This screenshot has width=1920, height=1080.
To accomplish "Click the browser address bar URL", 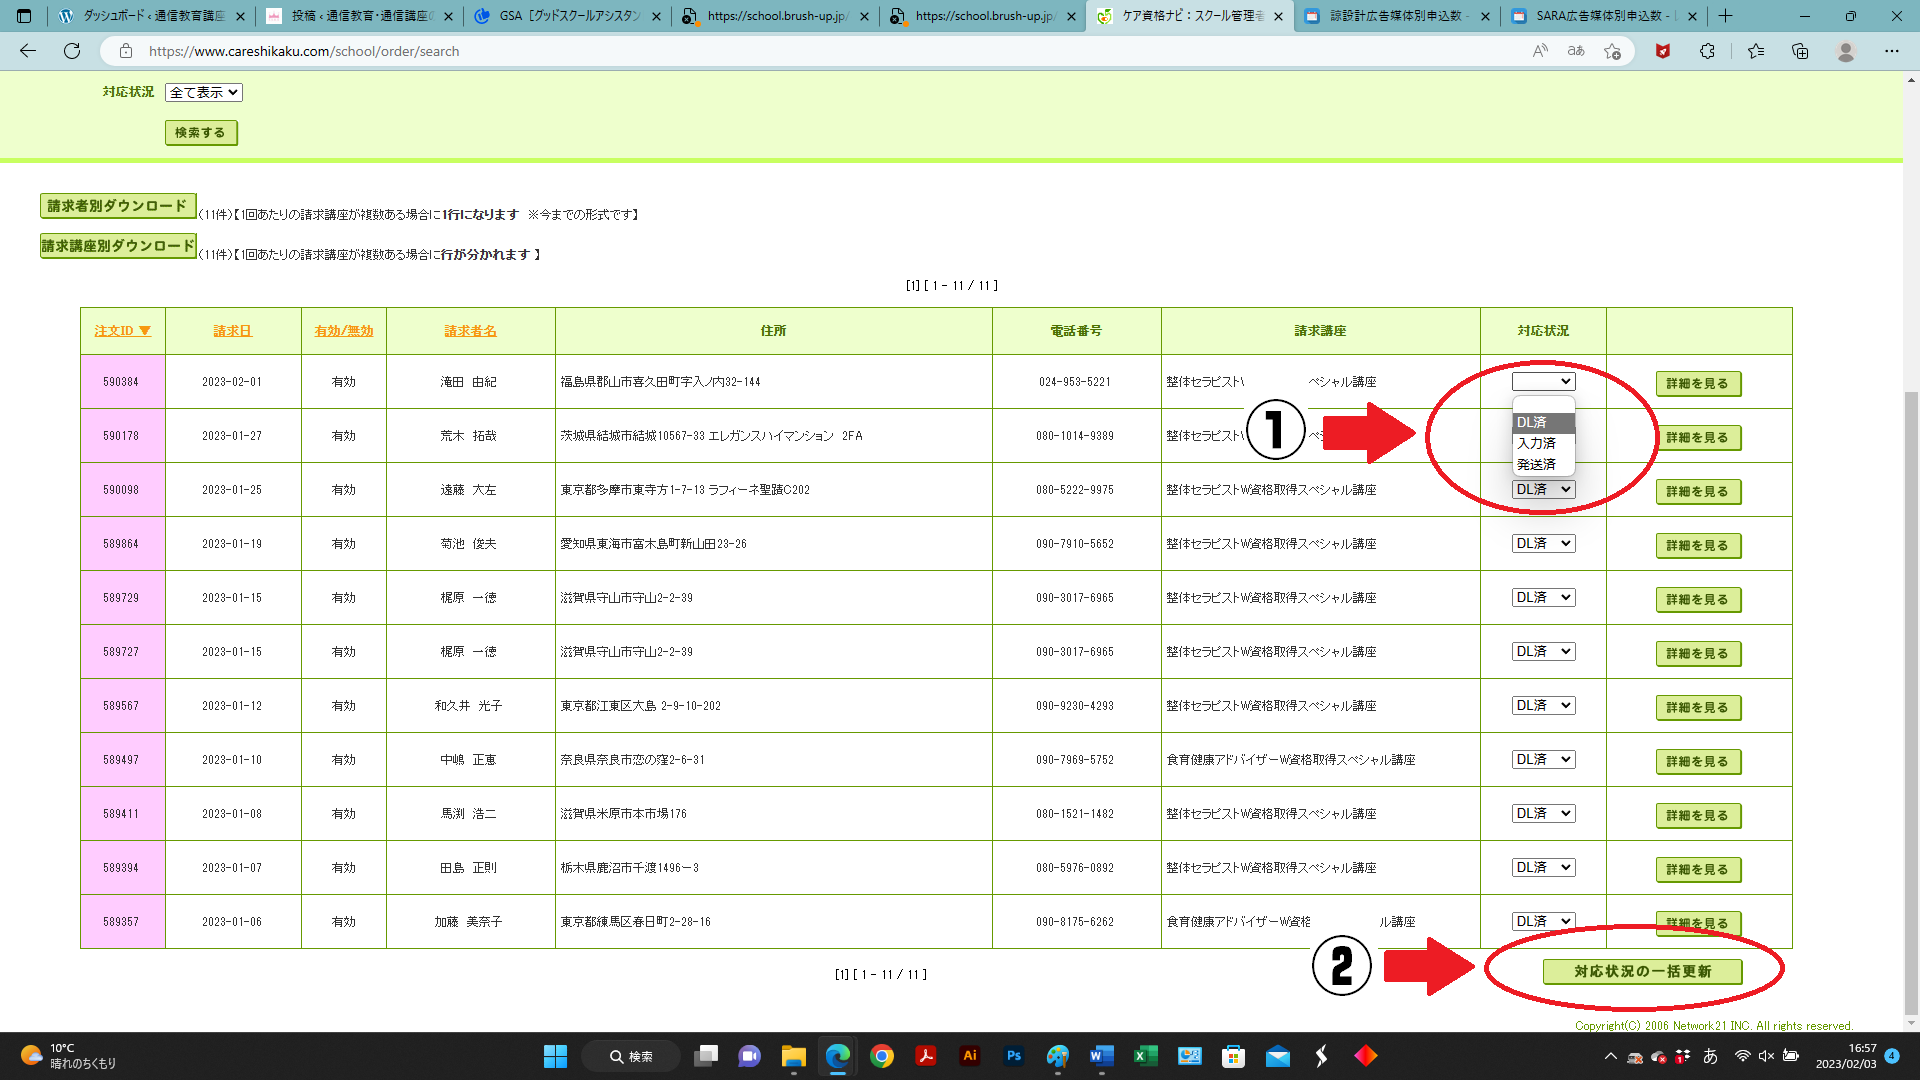I will pos(304,51).
